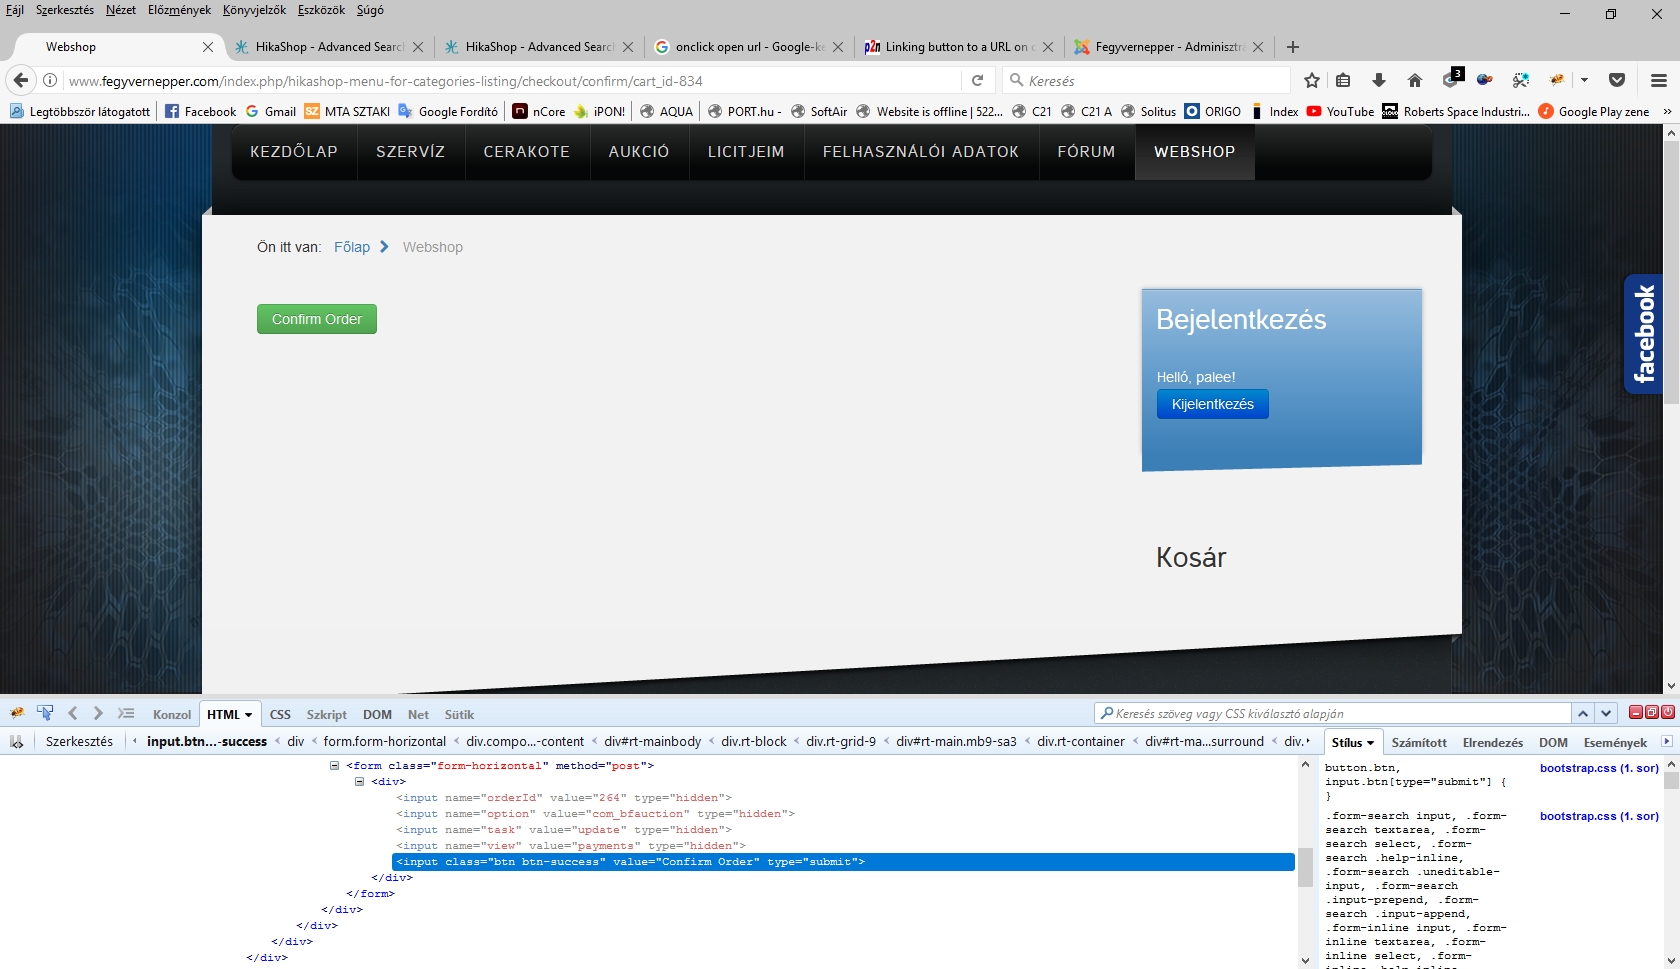1680x969 pixels.
Task: Switch to the Elrendezés side panel tab
Action: pyautogui.click(x=1493, y=743)
